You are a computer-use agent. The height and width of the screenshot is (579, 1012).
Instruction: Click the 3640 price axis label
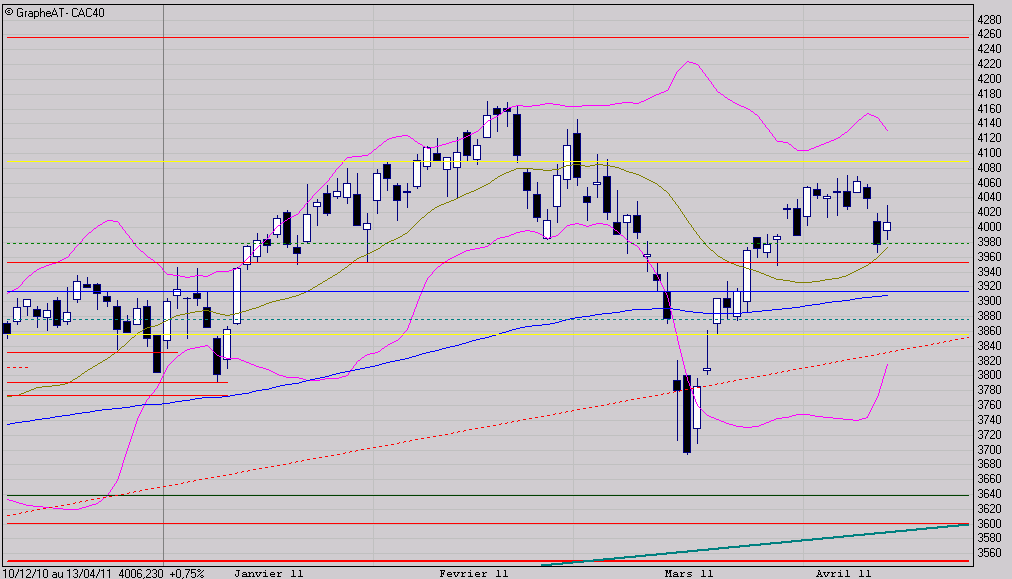point(989,494)
